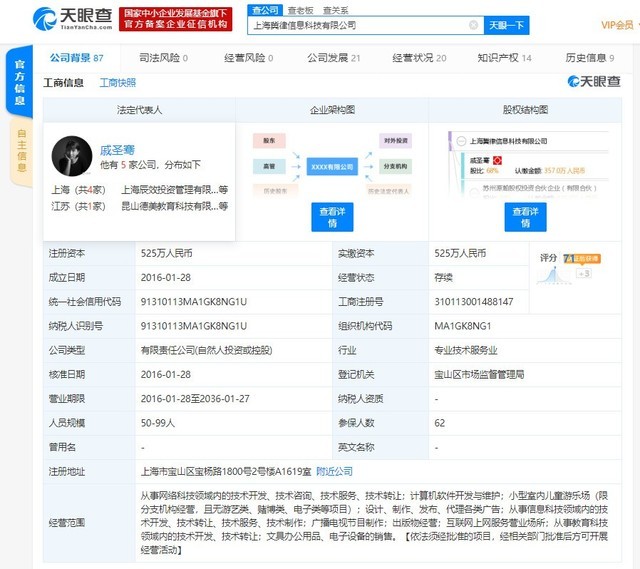
Task: Open 昆山德美教育科技有限 company link
Action: pos(174,206)
